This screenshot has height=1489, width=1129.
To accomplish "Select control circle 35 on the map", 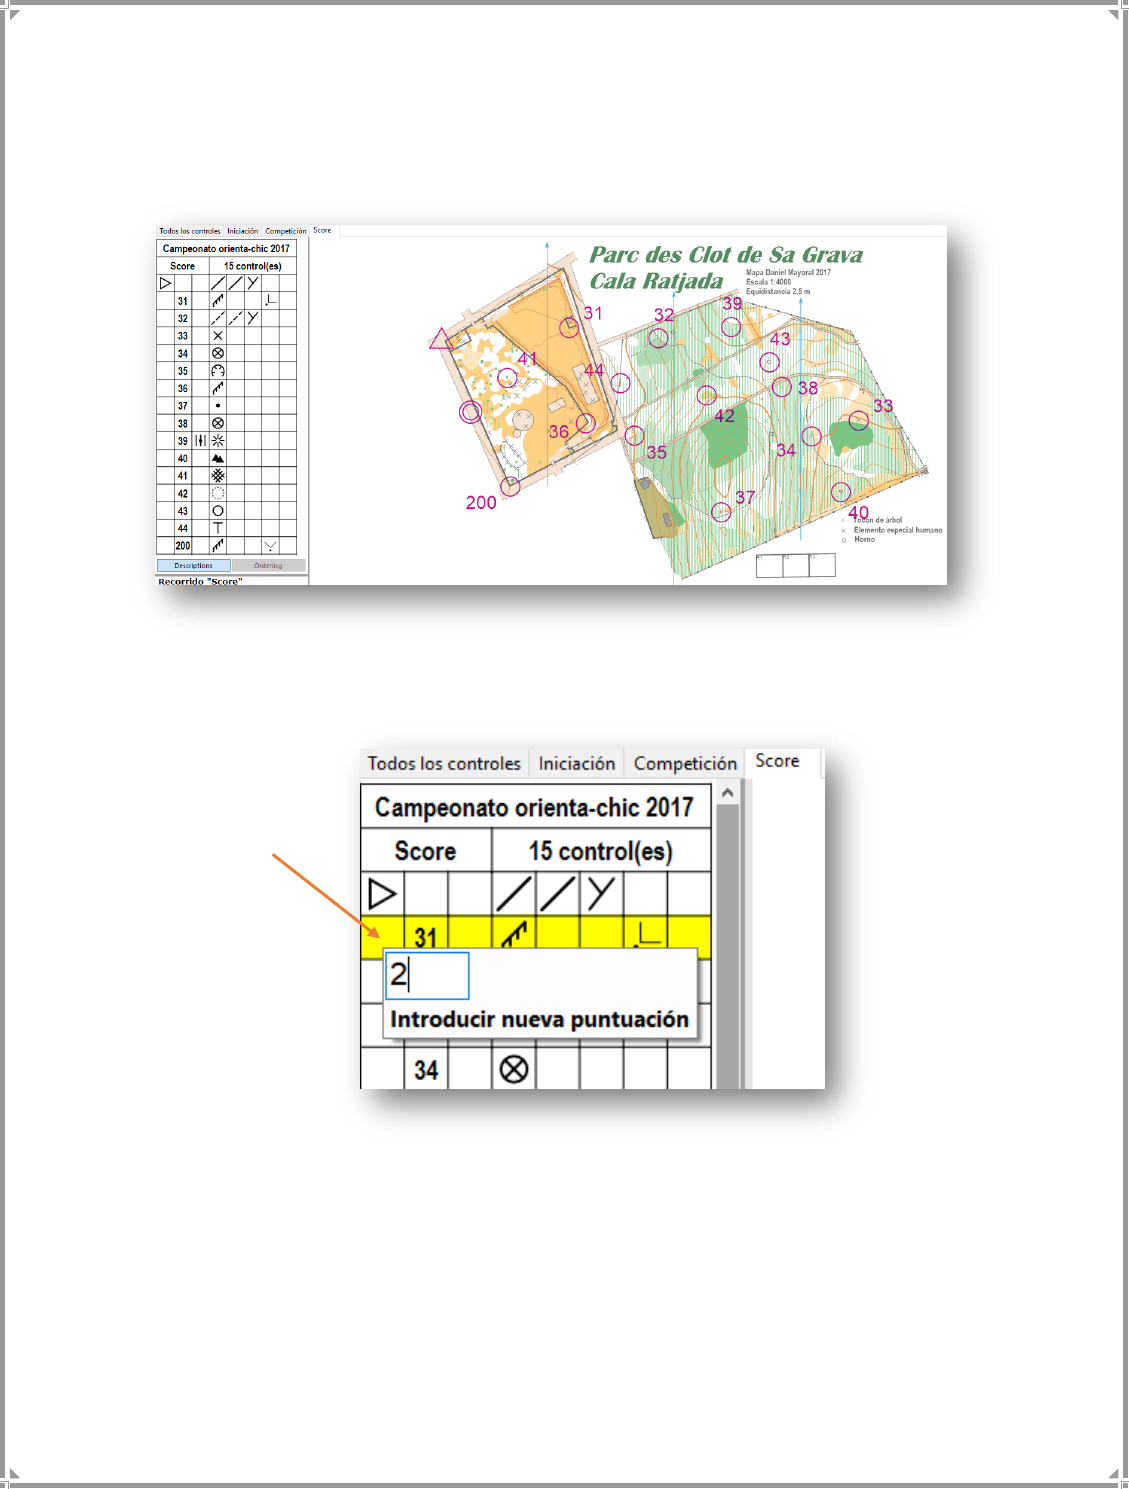I will click(634, 436).
